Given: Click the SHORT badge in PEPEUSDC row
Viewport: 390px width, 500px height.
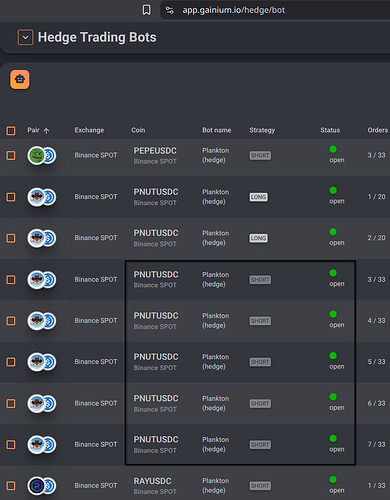Looking at the screenshot, I should (x=260, y=155).
